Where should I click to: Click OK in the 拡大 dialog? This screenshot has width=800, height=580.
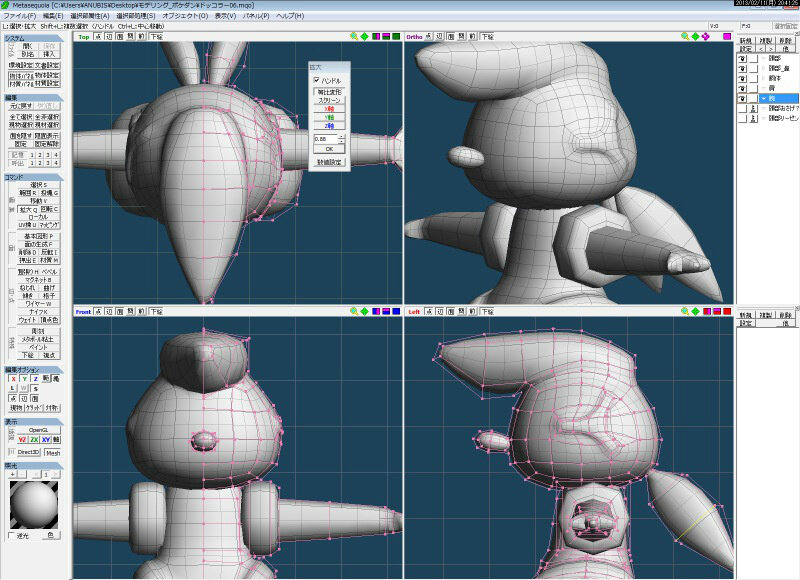[x=329, y=149]
